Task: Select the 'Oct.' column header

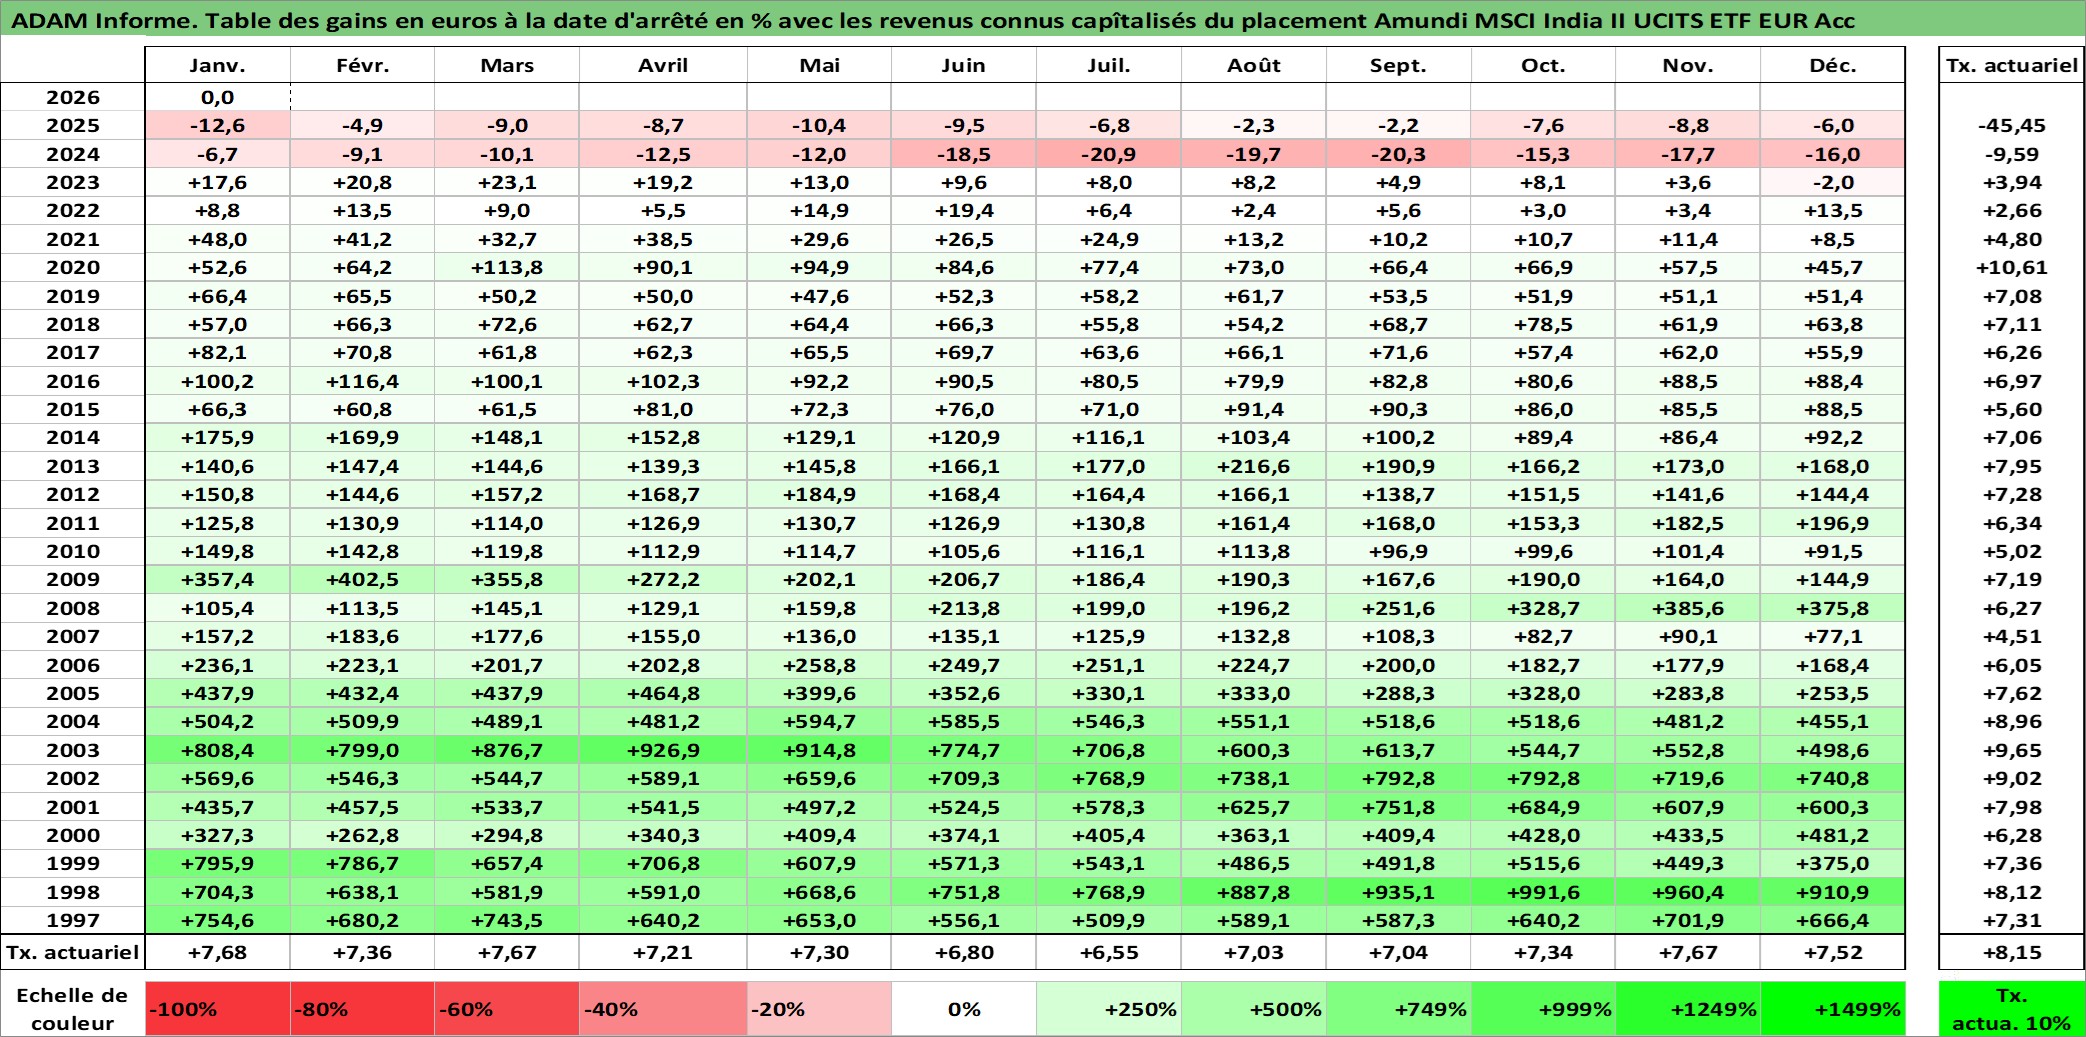Action: (x=1543, y=65)
